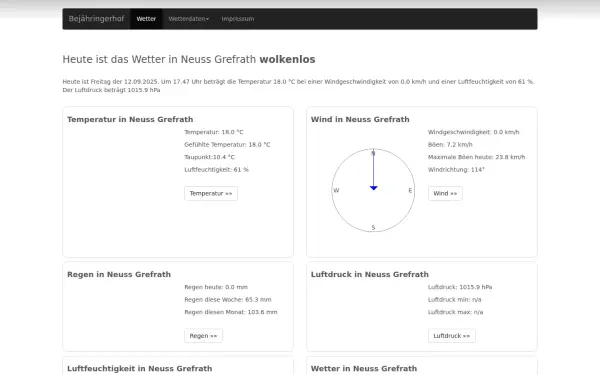
Task: Click the 'Luftdruck max: n/a' line
Action: (456, 312)
